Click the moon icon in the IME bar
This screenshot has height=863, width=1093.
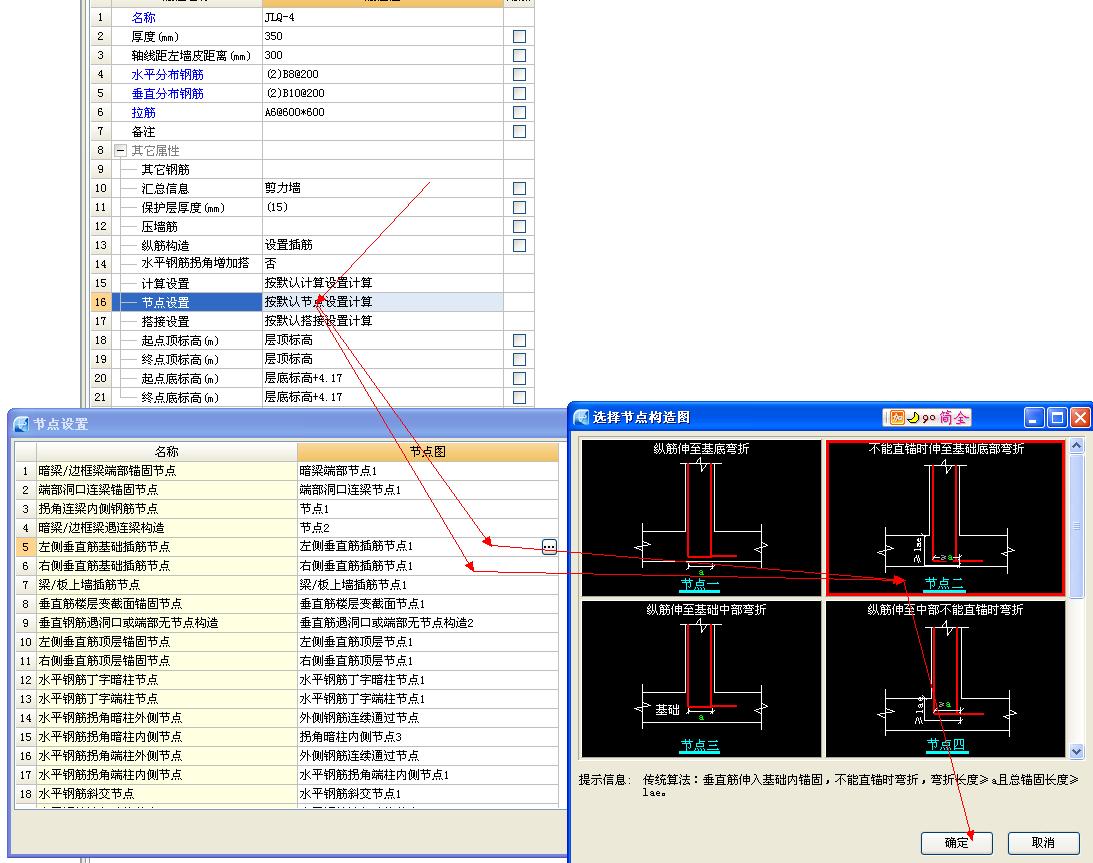tap(913, 418)
